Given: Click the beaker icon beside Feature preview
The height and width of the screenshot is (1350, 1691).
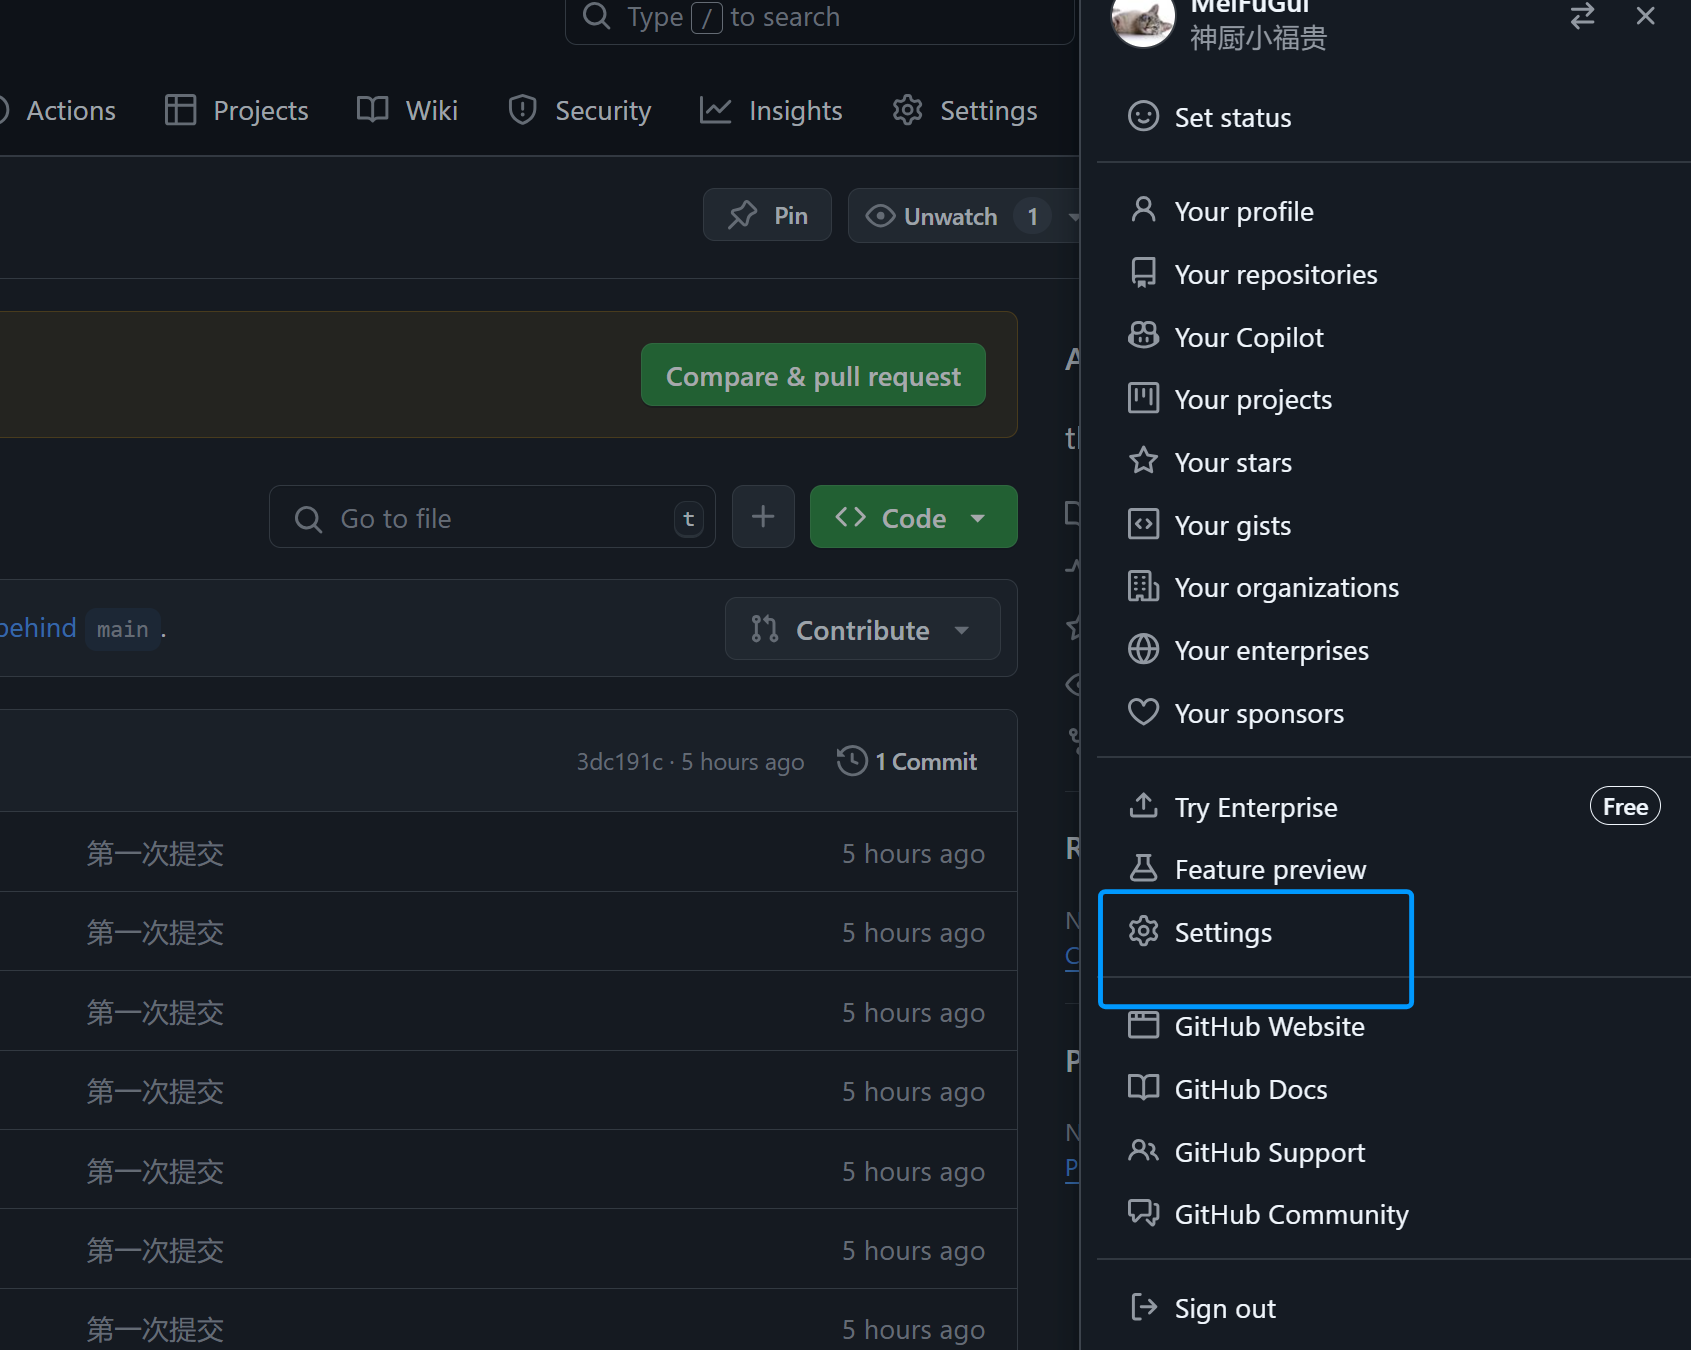Looking at the screenshot, I should [1143, 868].
